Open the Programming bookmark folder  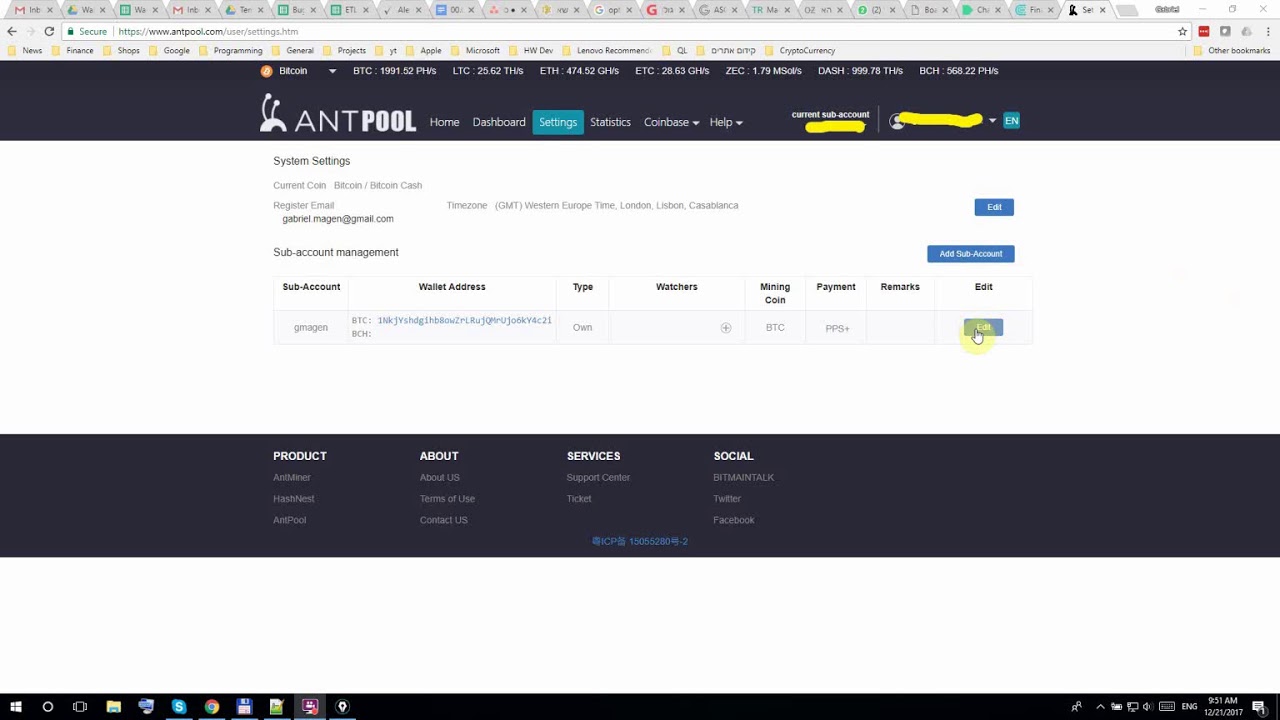(x=230, y=50)
